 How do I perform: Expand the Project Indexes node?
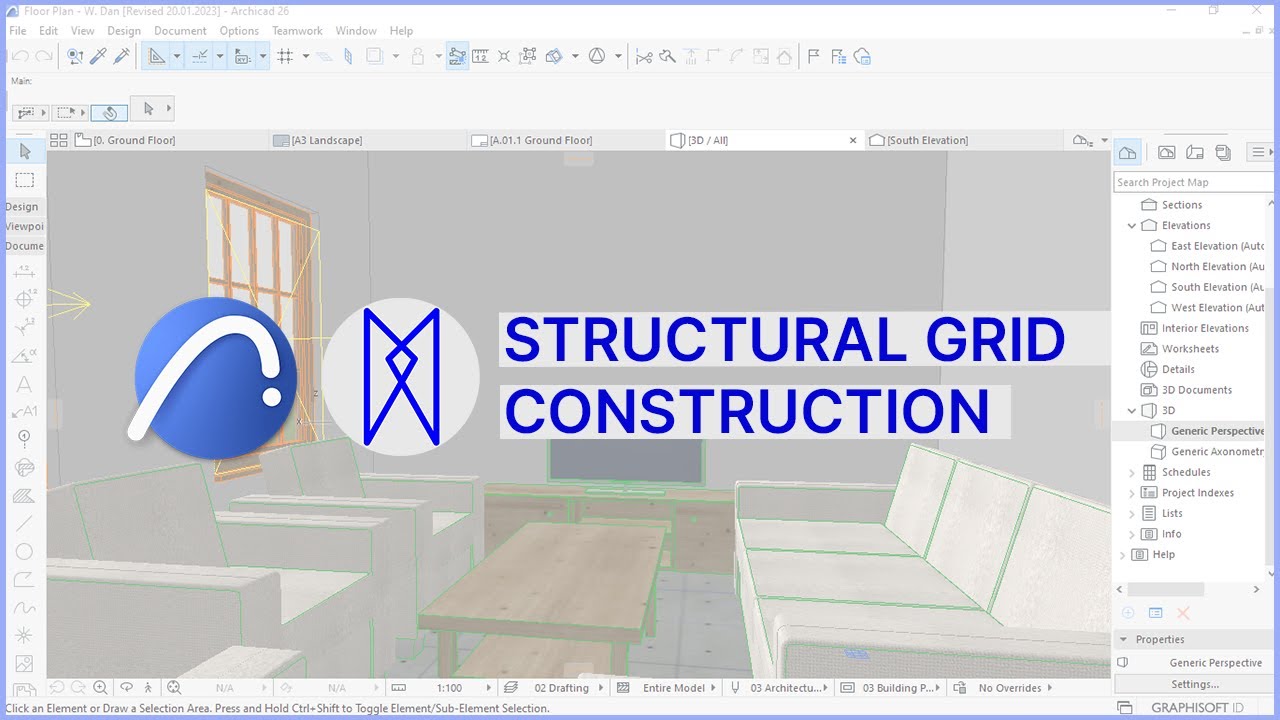click(x=1132, y=493)
